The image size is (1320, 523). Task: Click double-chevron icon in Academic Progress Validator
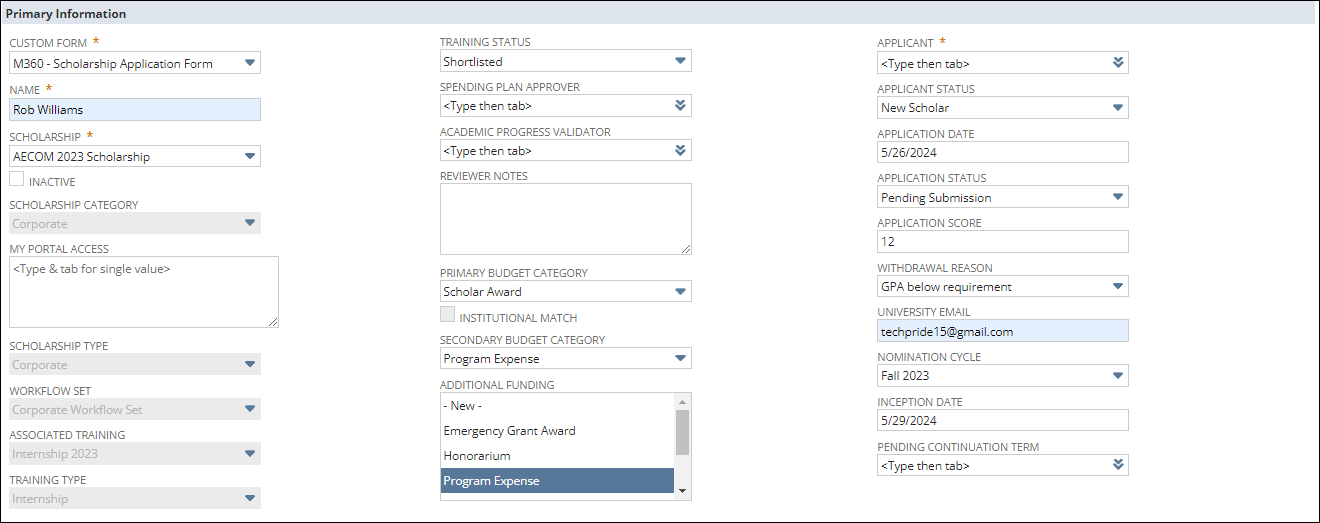click(680, 151)
